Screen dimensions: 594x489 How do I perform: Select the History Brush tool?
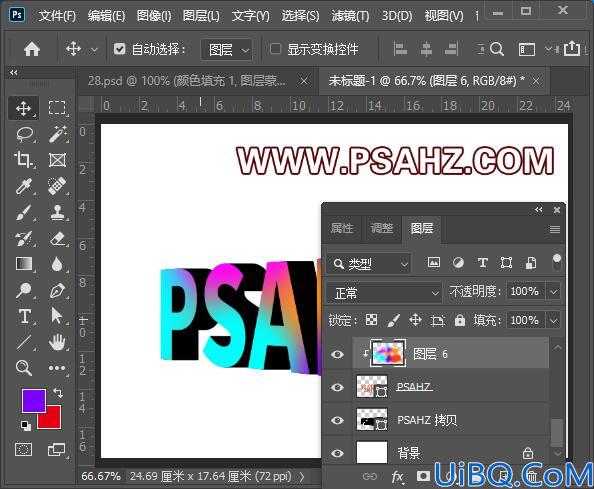24,239
